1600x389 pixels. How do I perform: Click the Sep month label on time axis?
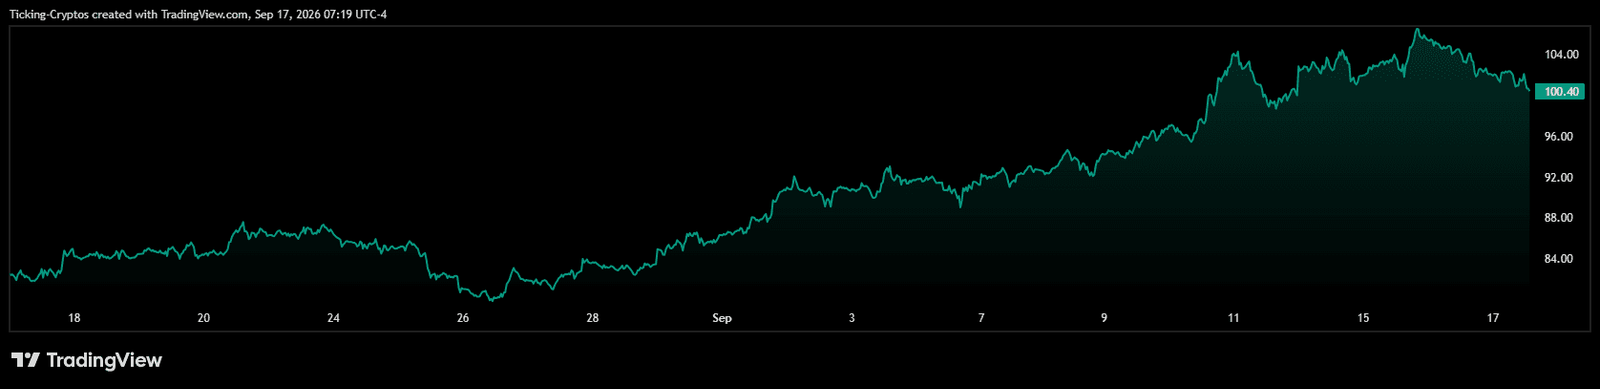click(722, 318)
